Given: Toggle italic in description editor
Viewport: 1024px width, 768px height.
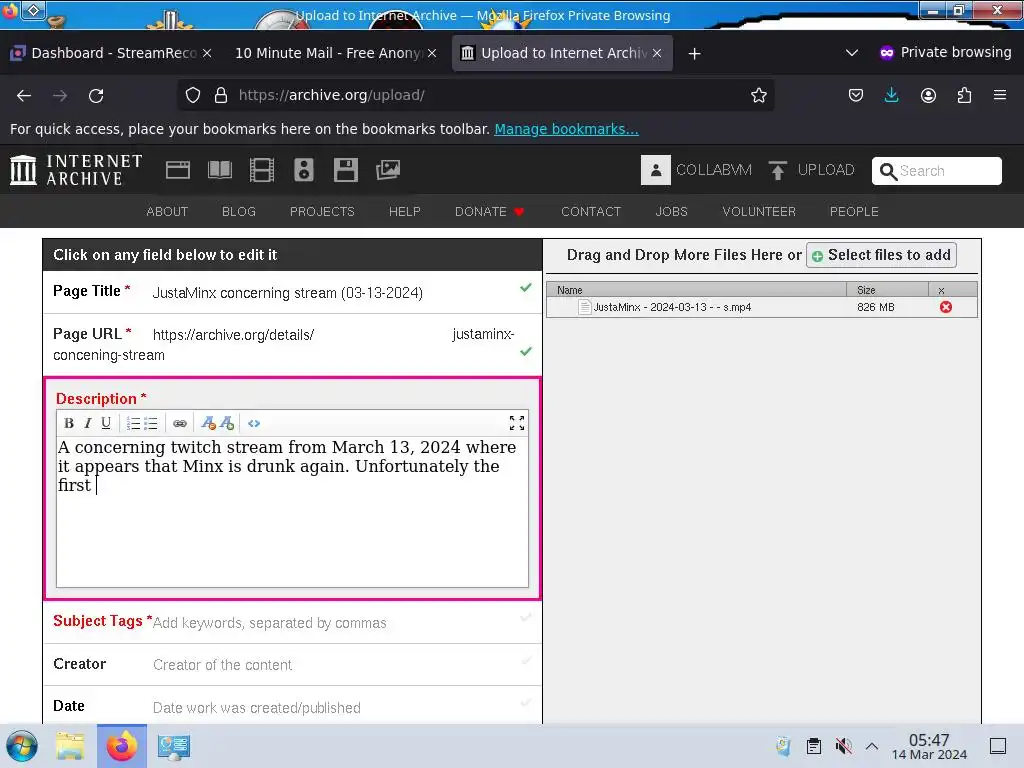Looking at the screenshot, I should tap(88, 423).
